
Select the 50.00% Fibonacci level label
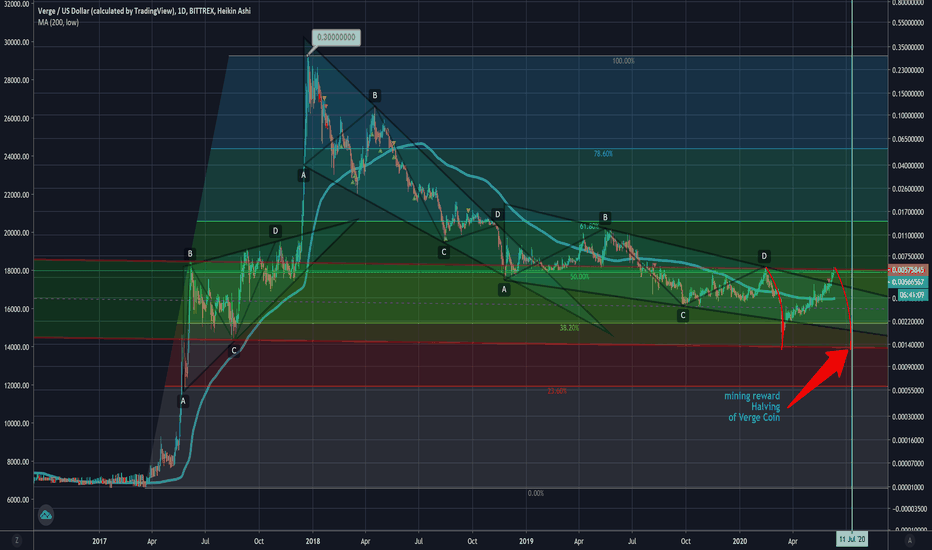point(580,277)
